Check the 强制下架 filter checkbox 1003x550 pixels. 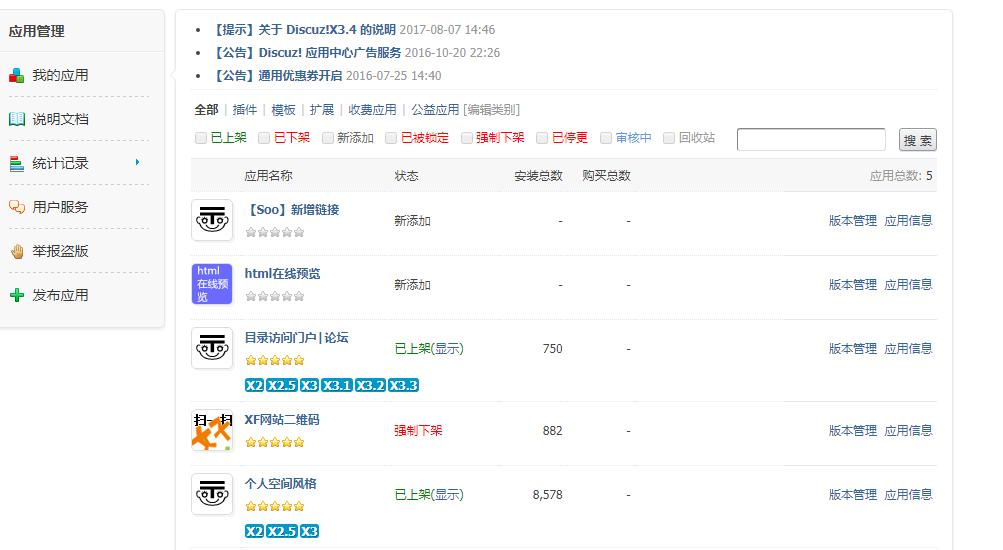click(467, 138)
